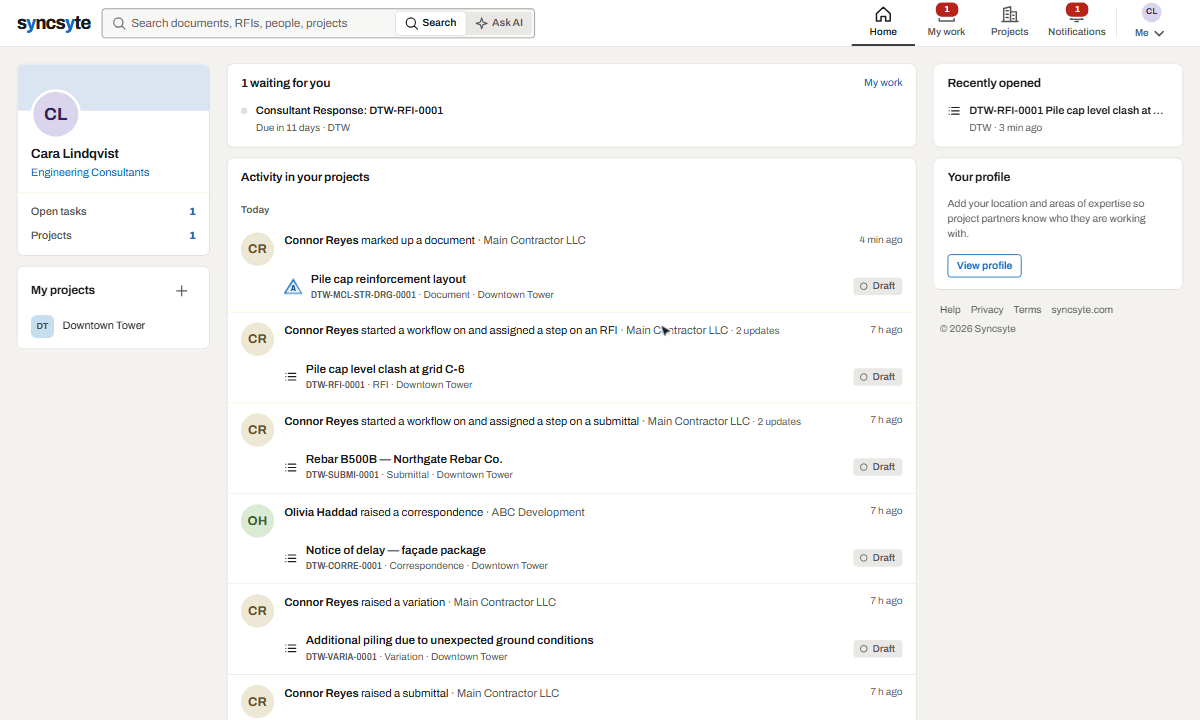Click the Notifications red badge counter

click(1077, 9)
